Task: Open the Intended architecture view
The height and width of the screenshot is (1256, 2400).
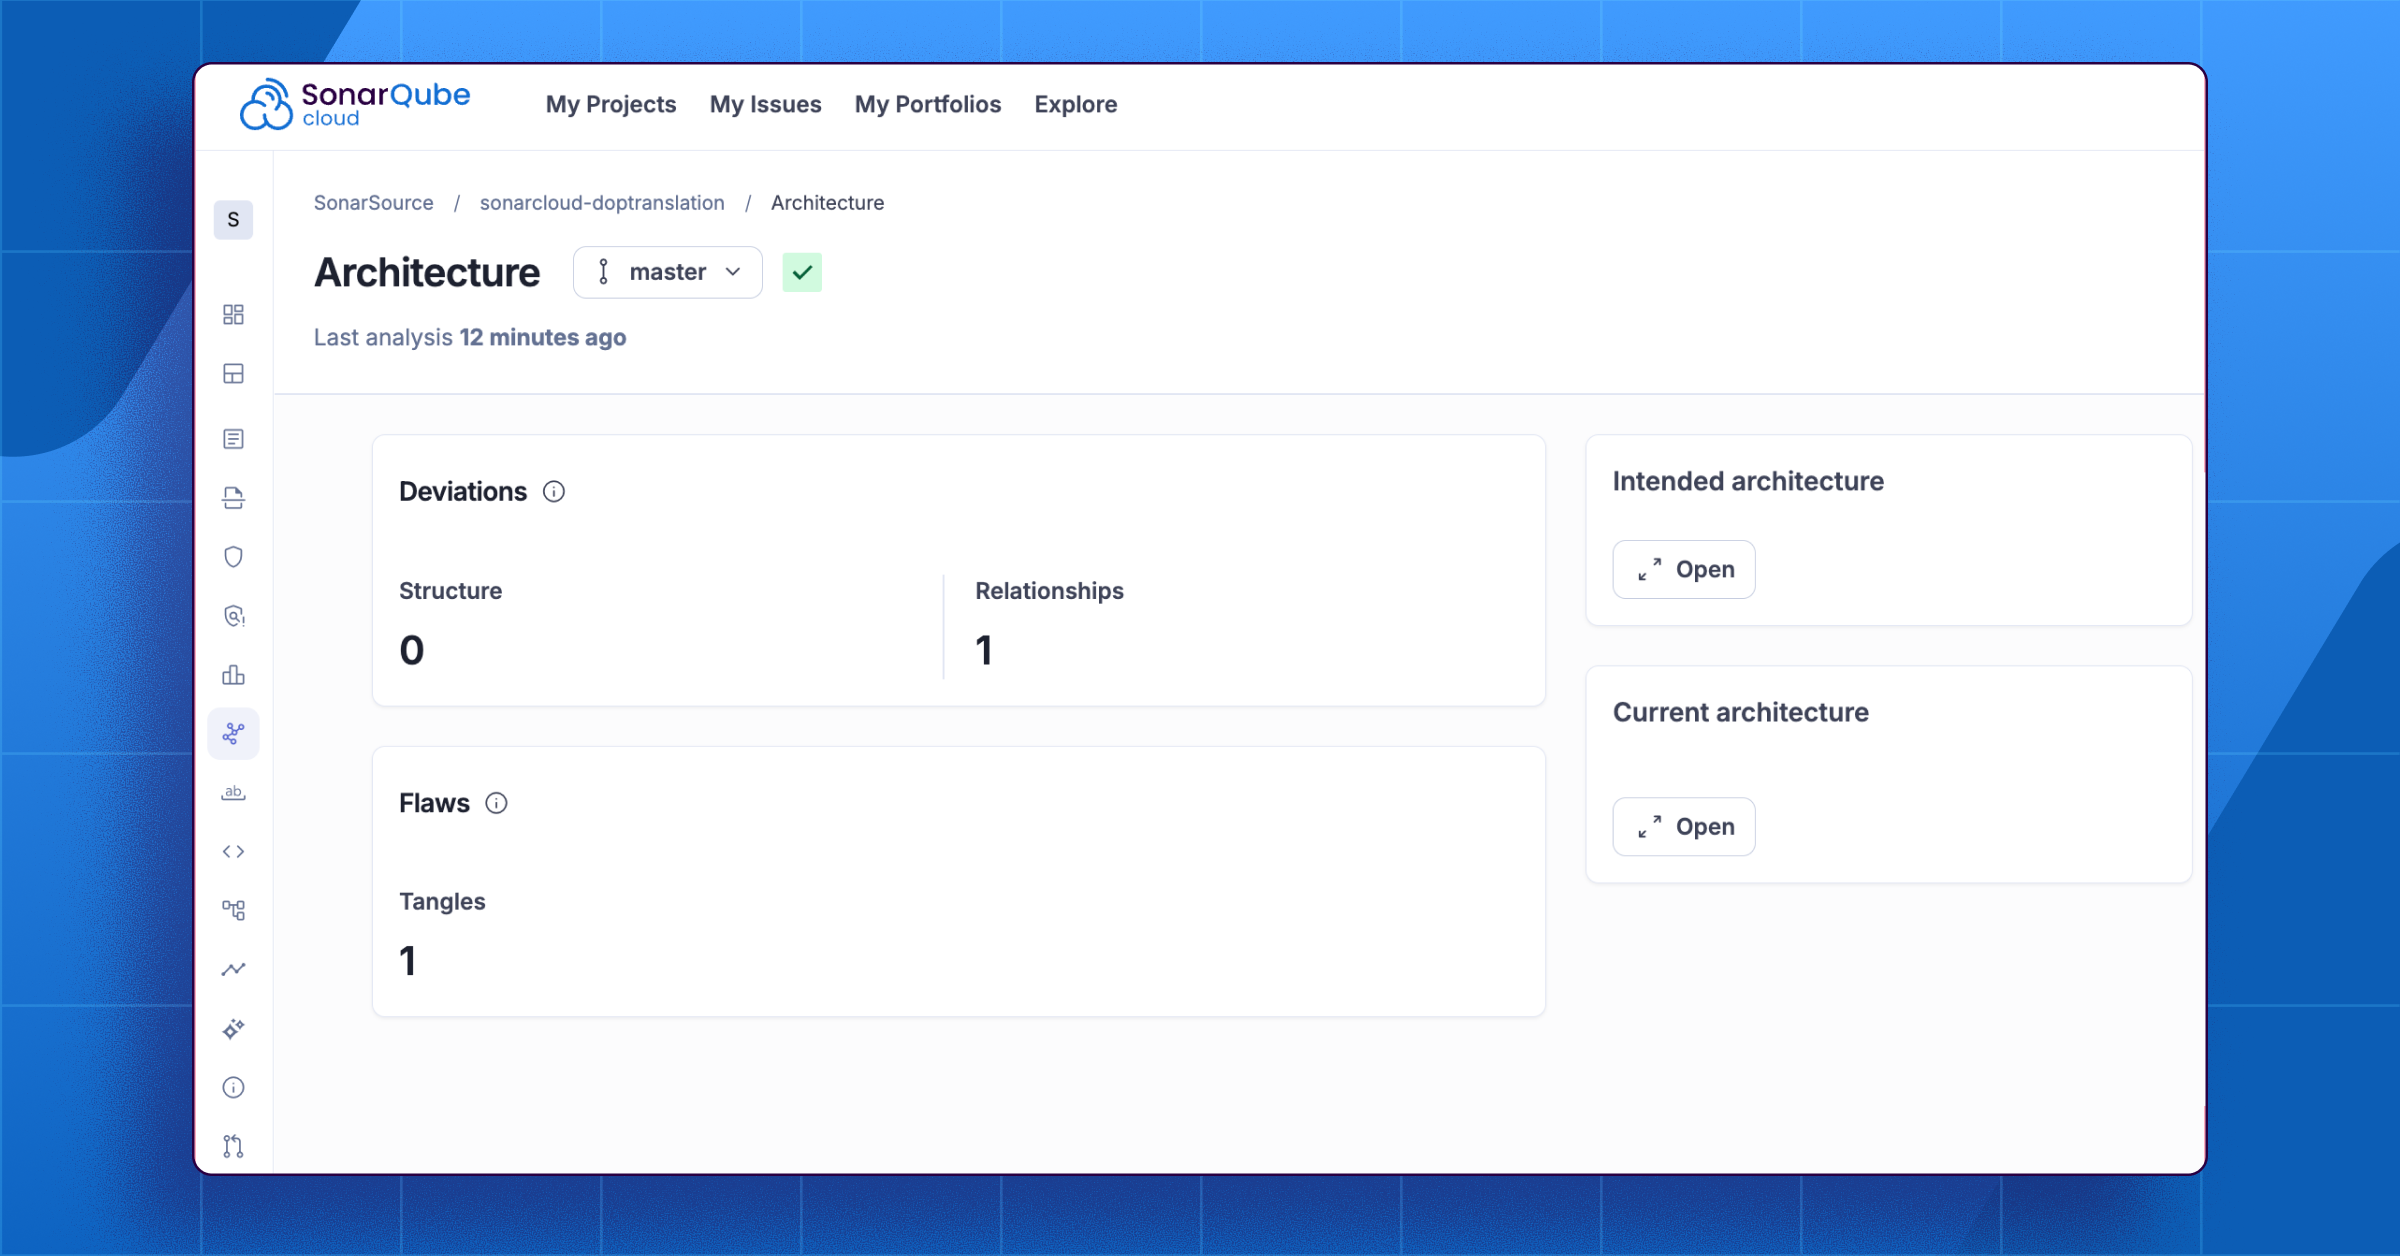Action: coord(1683,569)
